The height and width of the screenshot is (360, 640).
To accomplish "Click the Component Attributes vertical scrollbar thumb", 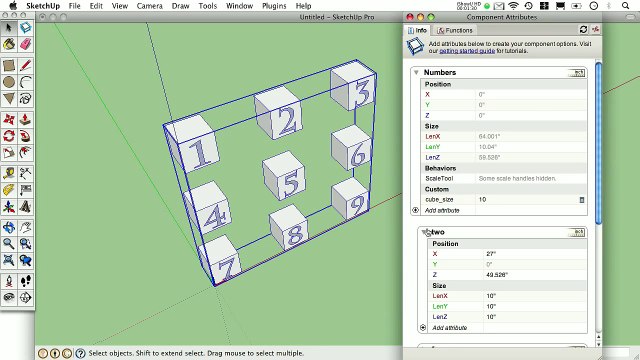I will (x=598, y=143).
